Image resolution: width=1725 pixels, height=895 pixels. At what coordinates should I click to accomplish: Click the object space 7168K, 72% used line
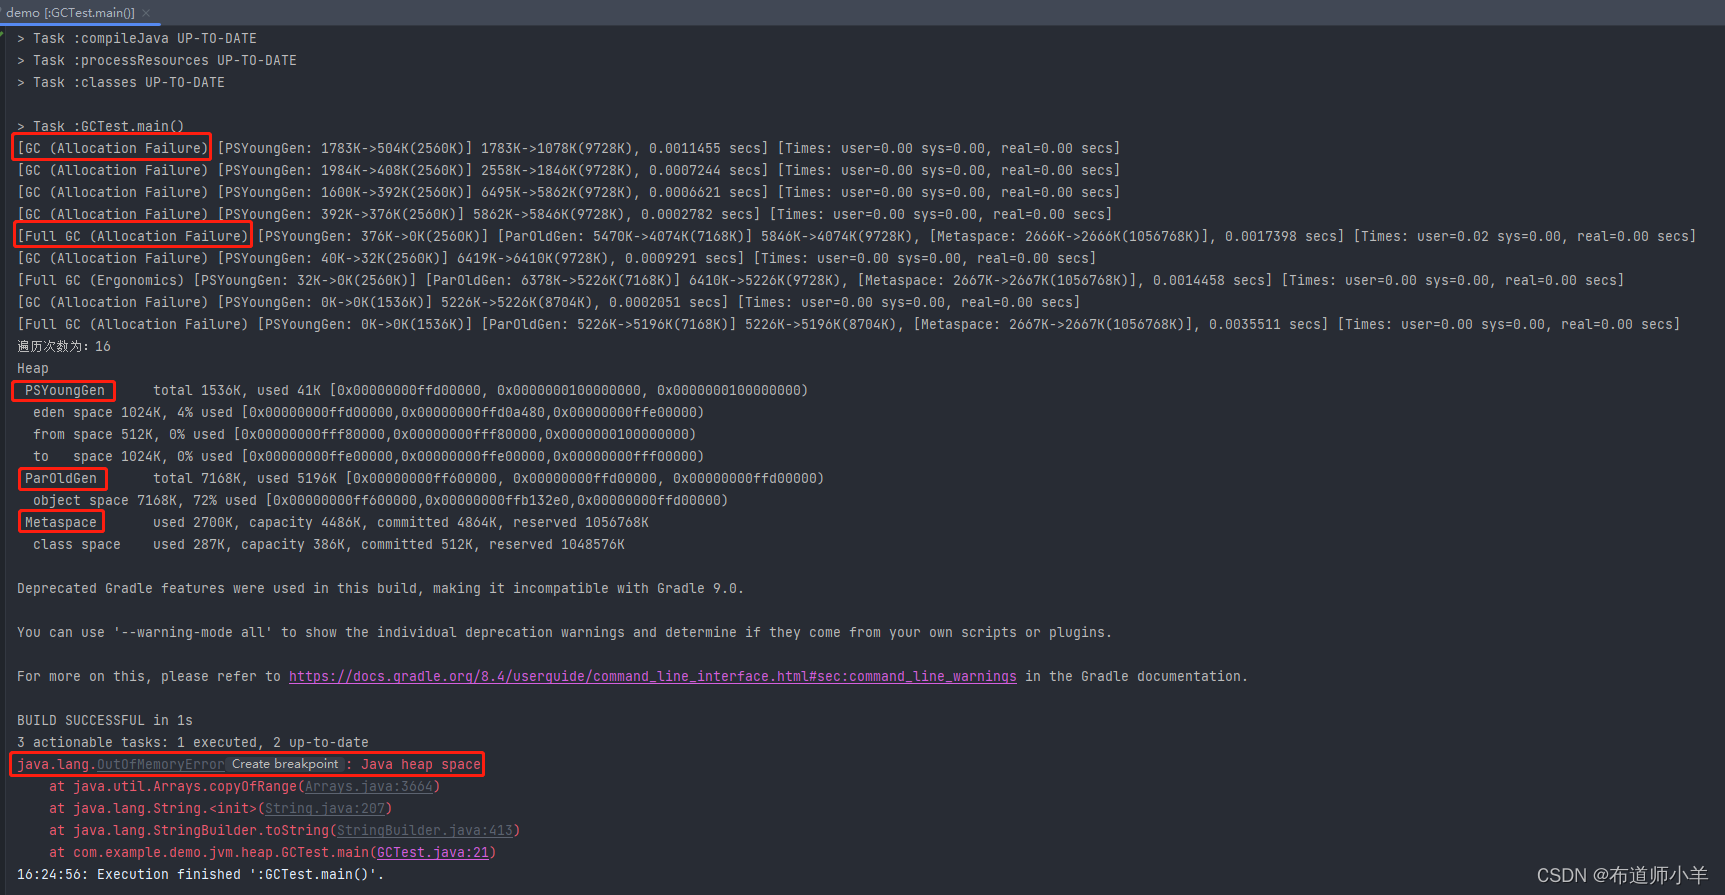click(380, 501)
